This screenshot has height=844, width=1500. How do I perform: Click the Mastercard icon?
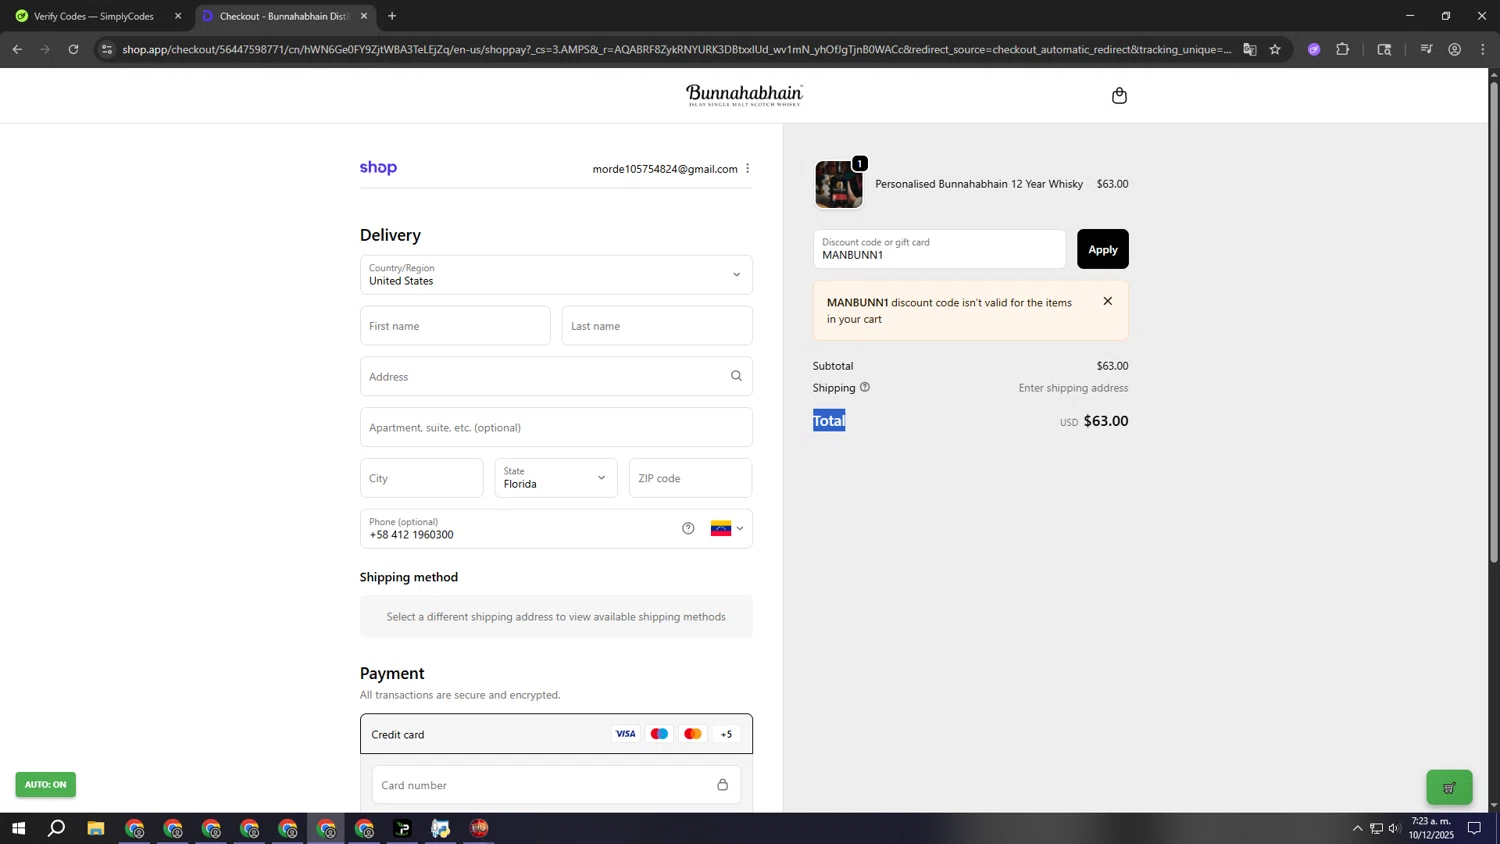click(x=693, y=734)
